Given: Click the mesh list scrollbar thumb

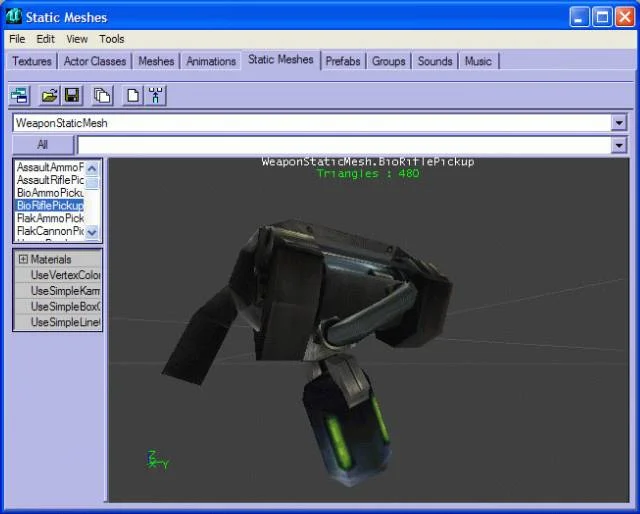Looking at the screenshot, I should [x=92, y=183].
